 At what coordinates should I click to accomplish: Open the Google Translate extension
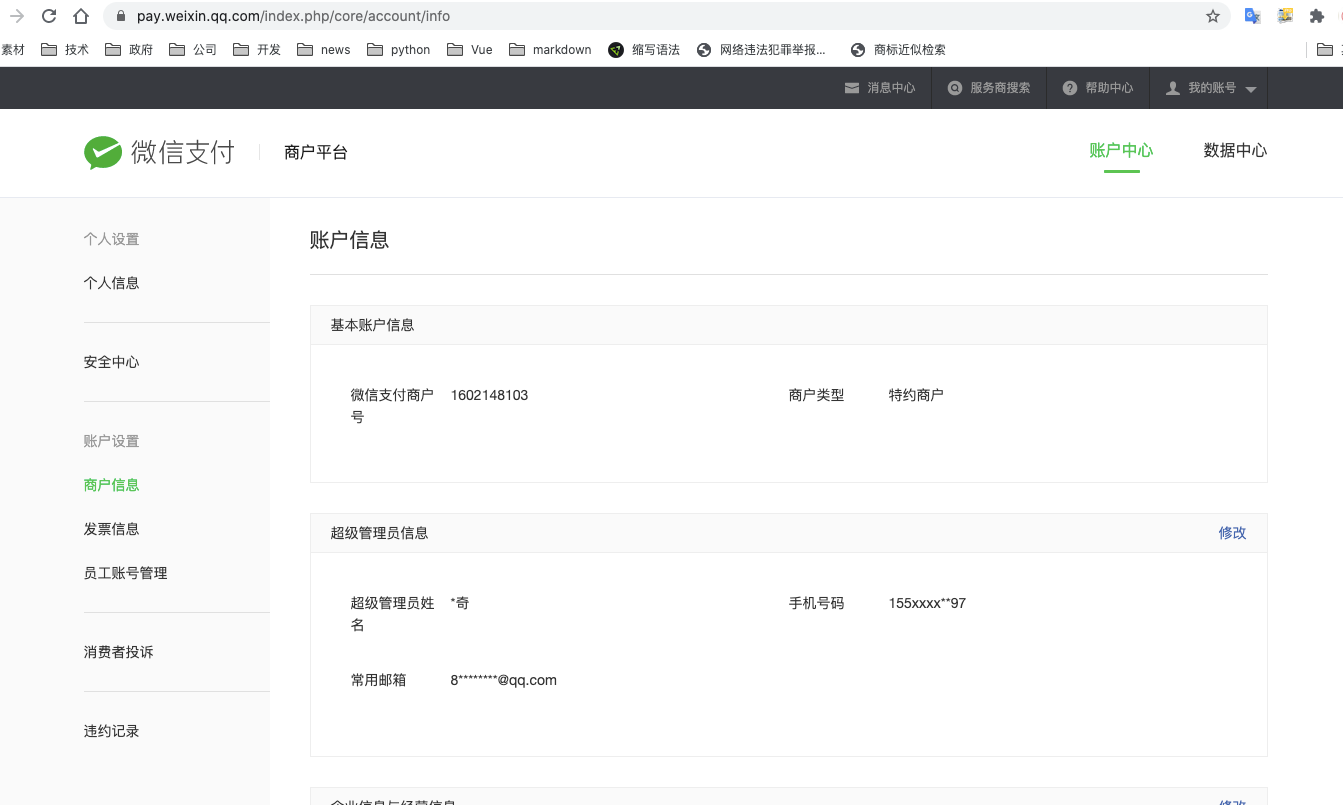1252,16
